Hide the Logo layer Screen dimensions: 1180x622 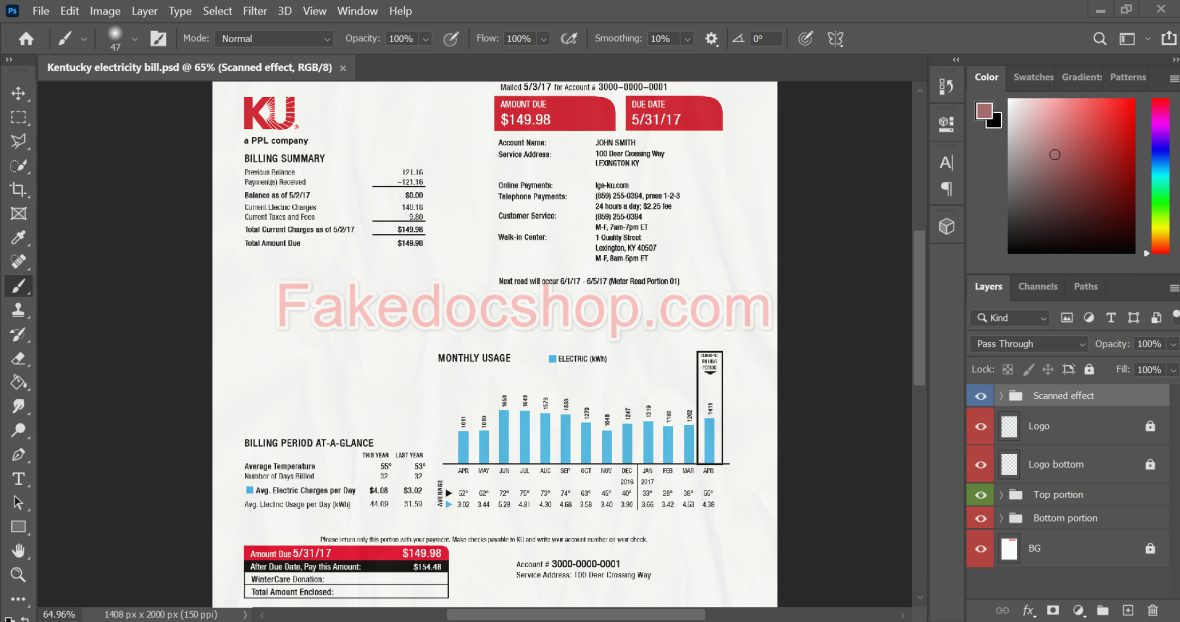click(981, 426)
